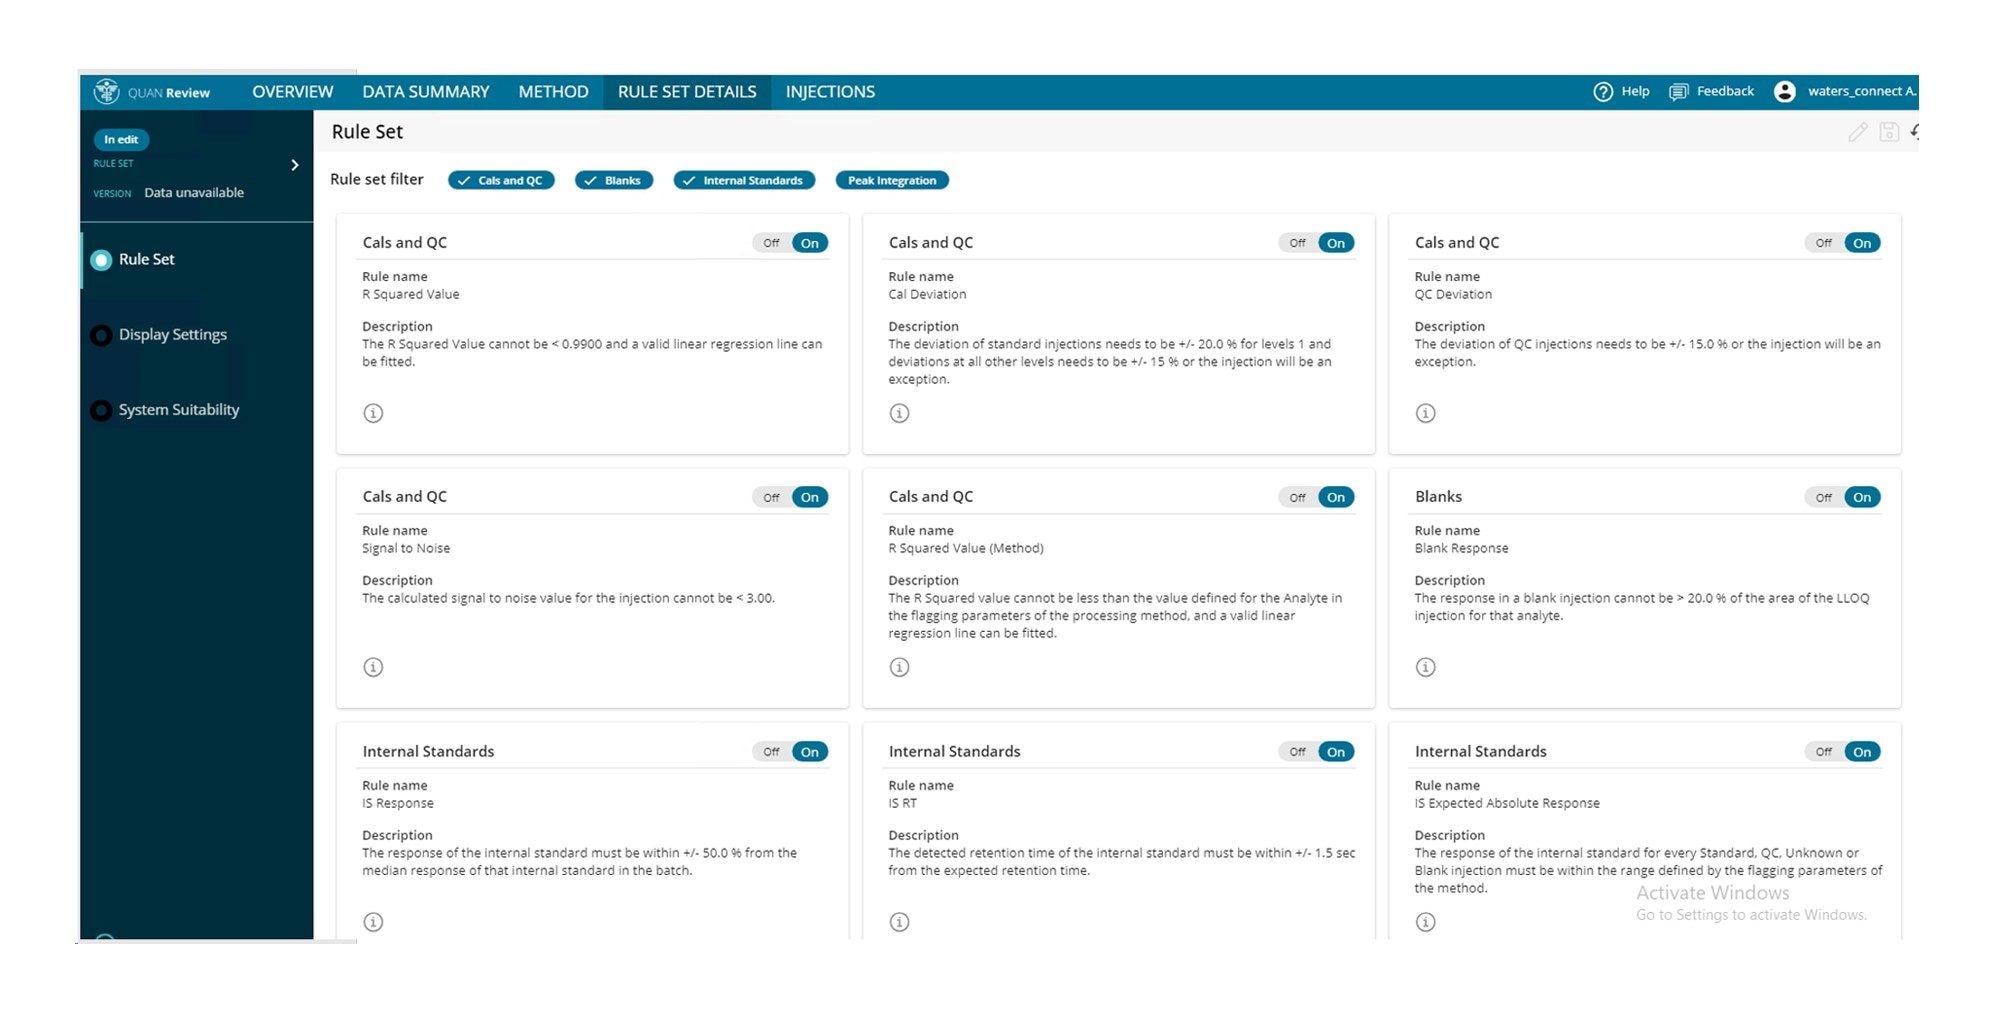The image size is (2000, 1013).
Task: Open info icon on IS Expected Absolute Response card
Action: coord(1426,922)
